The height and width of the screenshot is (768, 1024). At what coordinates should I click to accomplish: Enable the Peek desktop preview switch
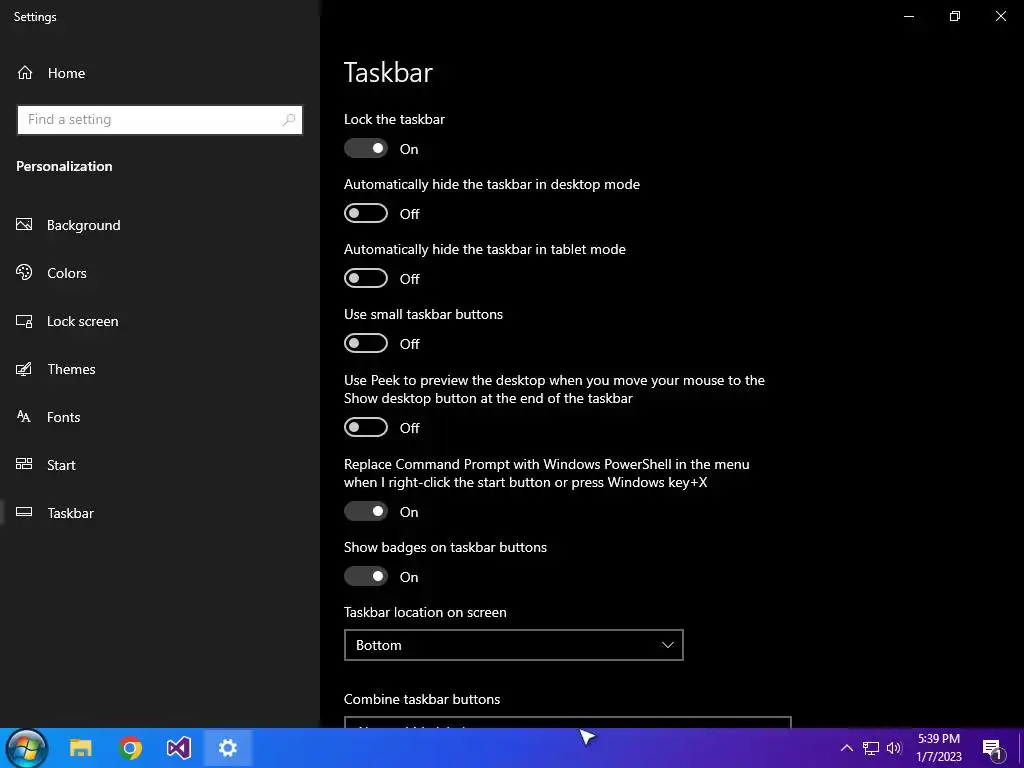366,427
